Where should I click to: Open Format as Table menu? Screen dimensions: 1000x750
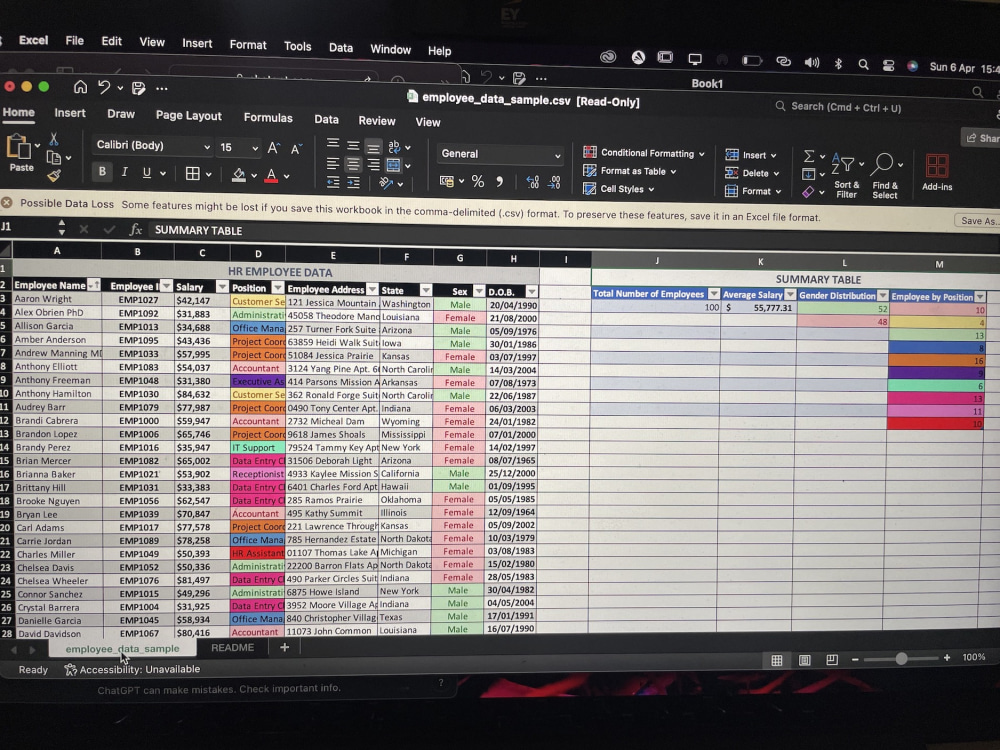[x=629, y=171]
